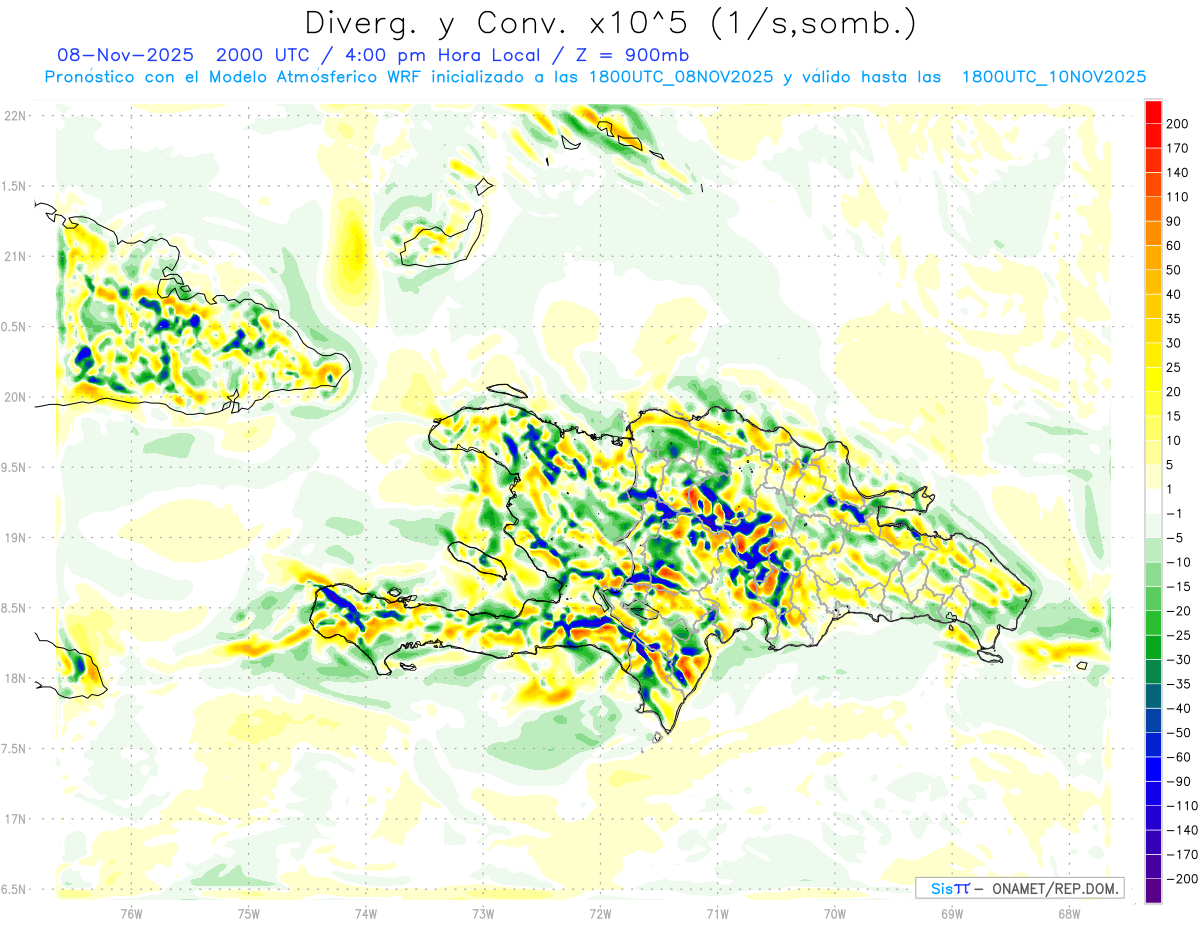Click the dark purple colorbar segment below -200
The image size is (1200, 927).
click(1153, 891)
